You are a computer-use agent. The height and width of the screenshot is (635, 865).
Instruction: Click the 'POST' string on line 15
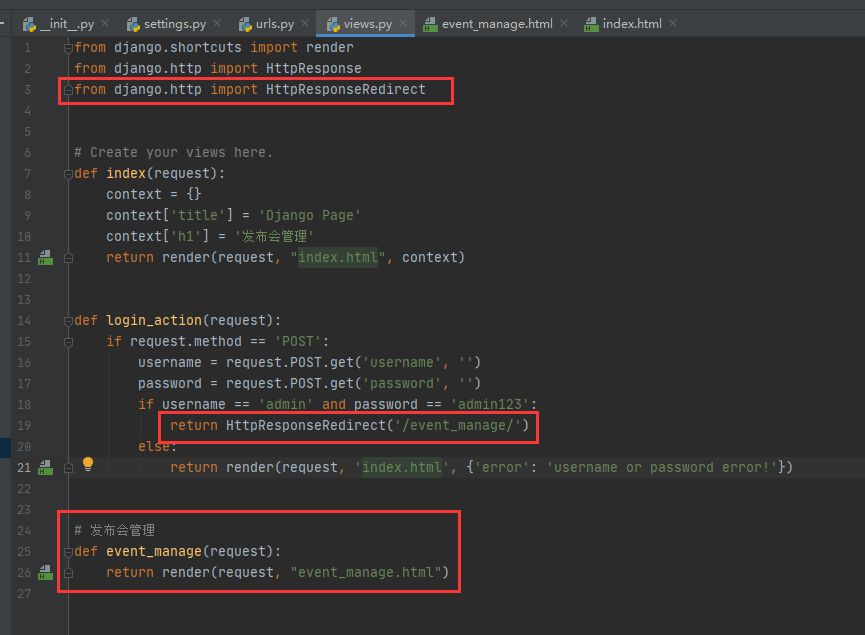coord(298,341)
